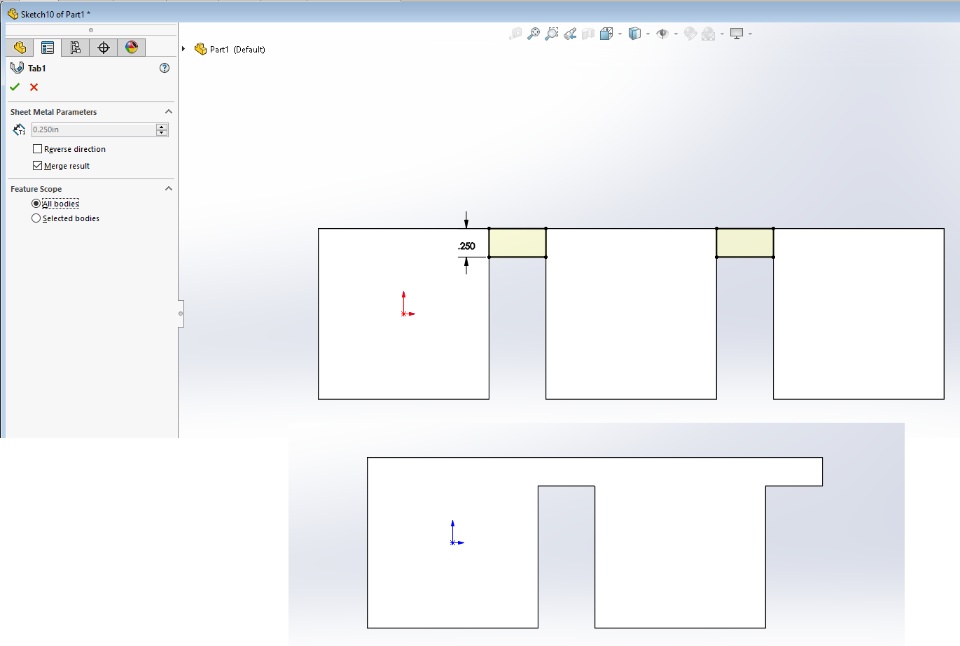Open the FeatureManager design tree tab
This screenshot has height=646, width=960.
20,47
